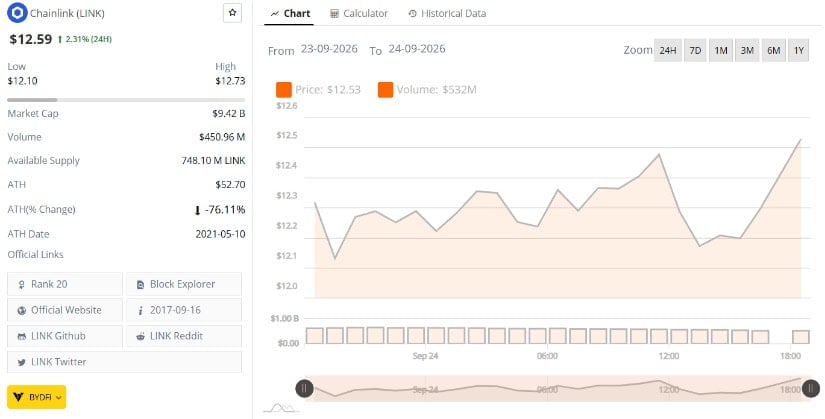The image size is (825, 419).
Task: Click the Calculator tab icon
Action: [x=335, y=14]
